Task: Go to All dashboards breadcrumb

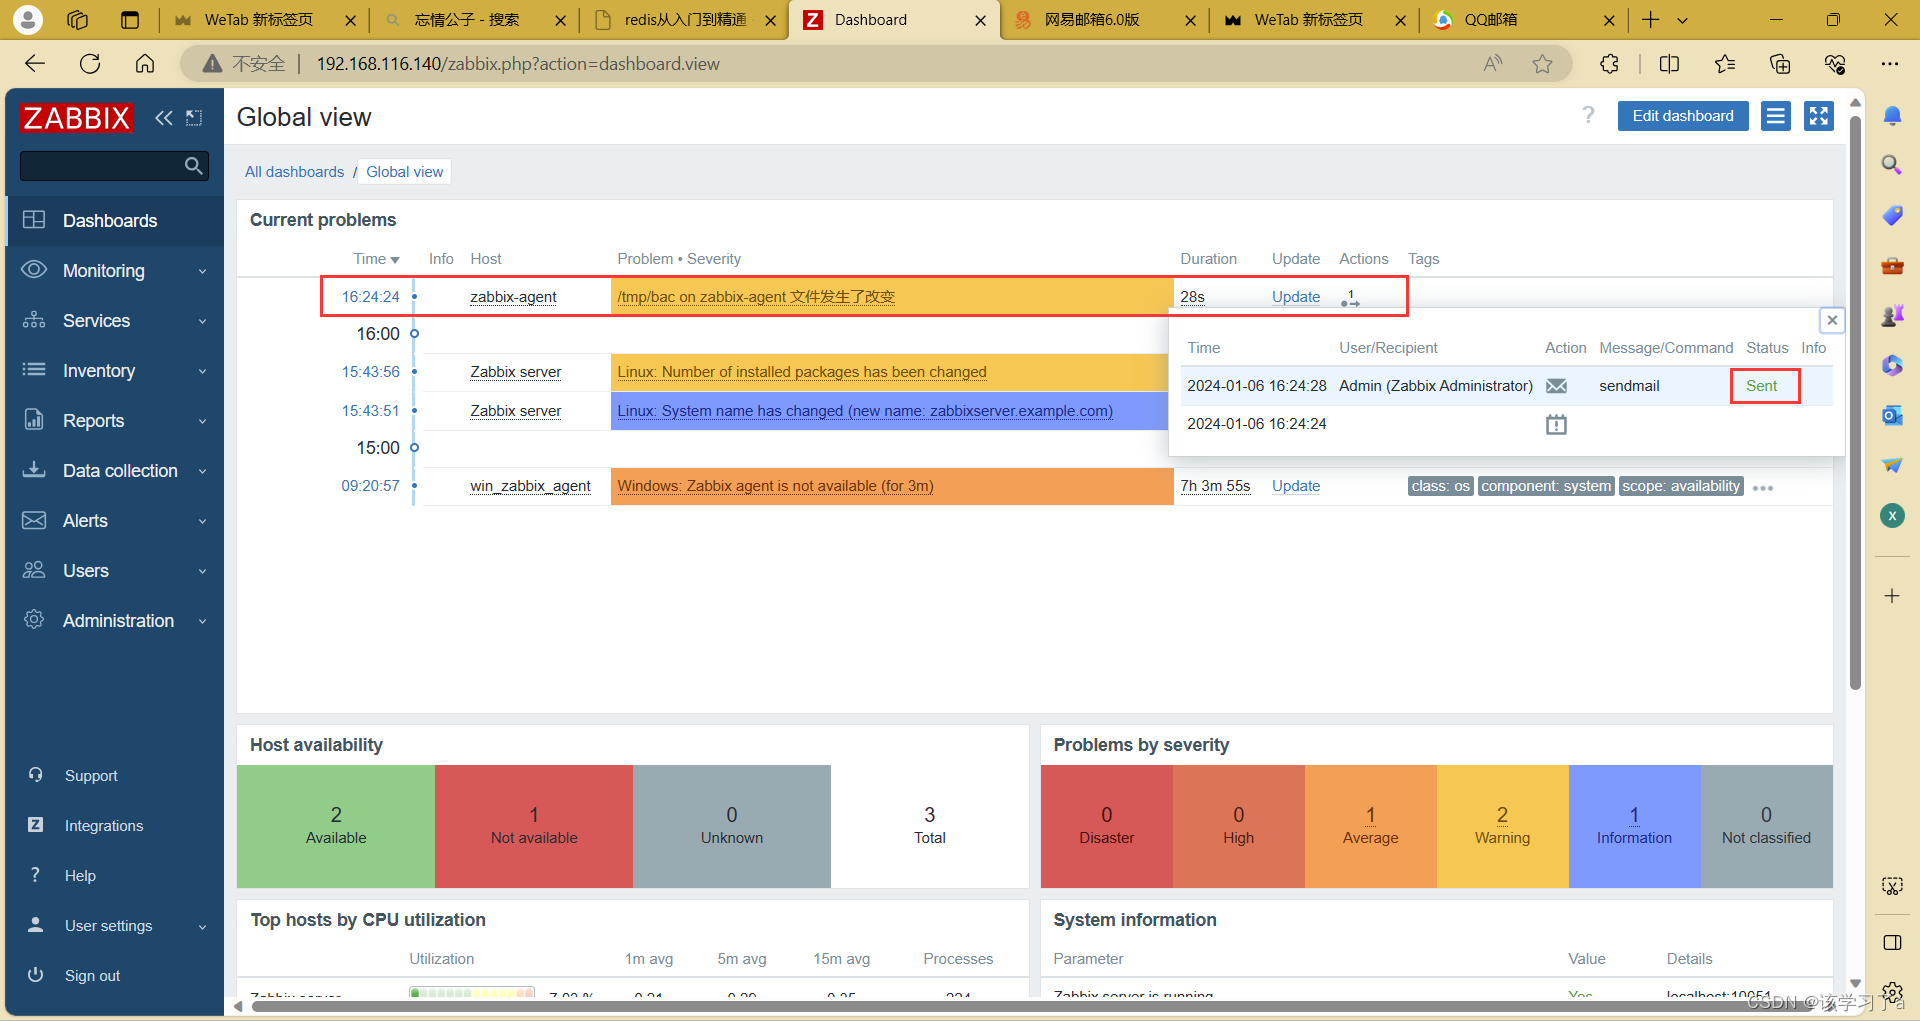Action: click(294, 172)
